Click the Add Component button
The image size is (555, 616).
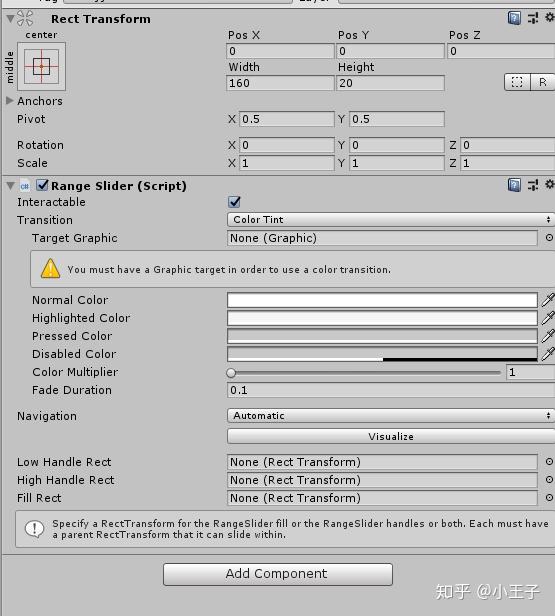278,574
